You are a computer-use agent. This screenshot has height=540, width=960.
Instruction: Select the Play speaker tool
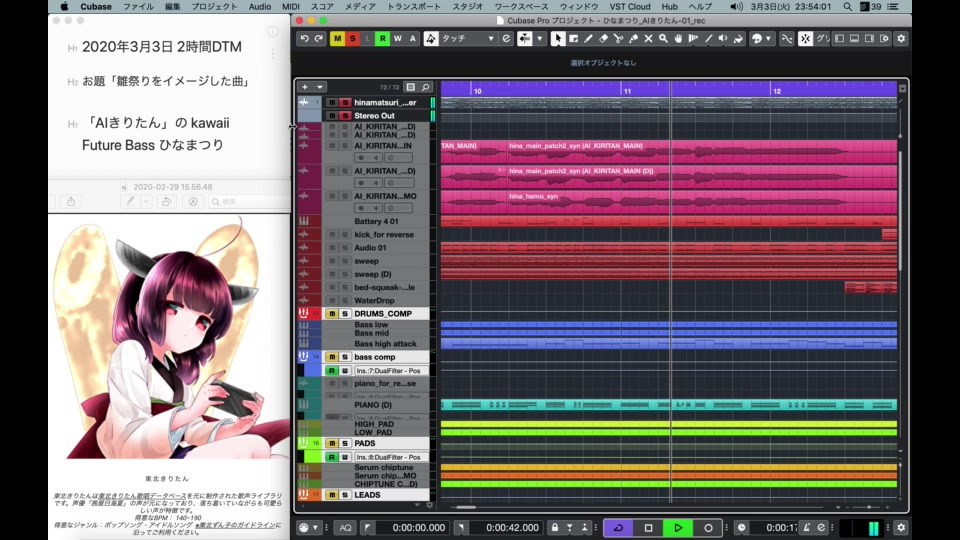click(x=723, y=39)
